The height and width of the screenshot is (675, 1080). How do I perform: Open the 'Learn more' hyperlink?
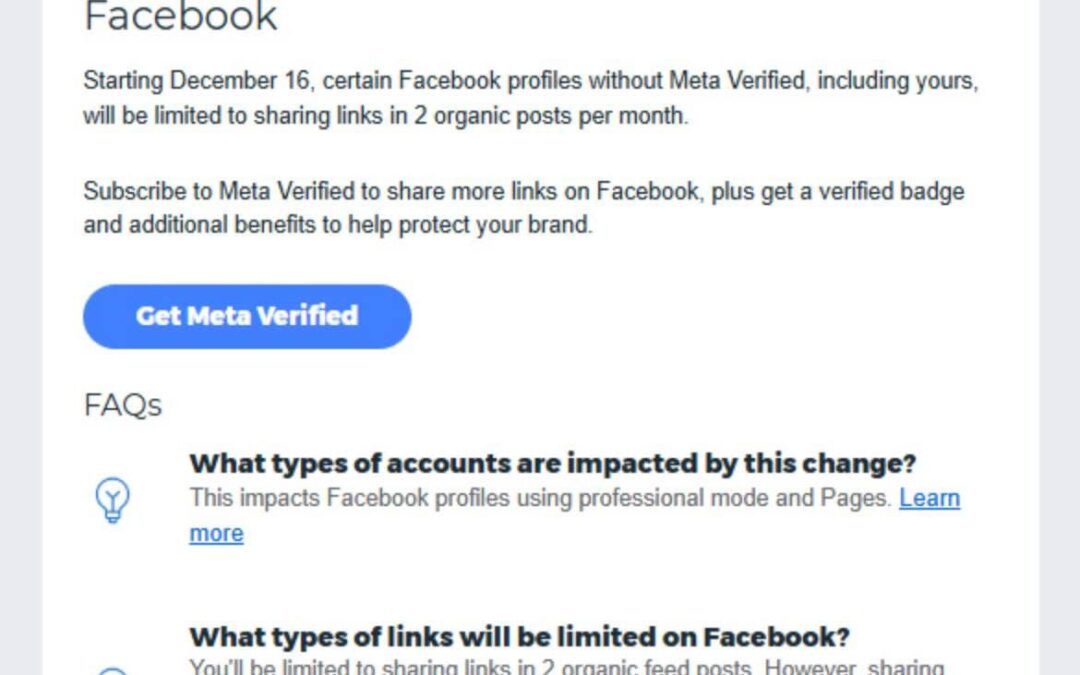click(929, 498)
